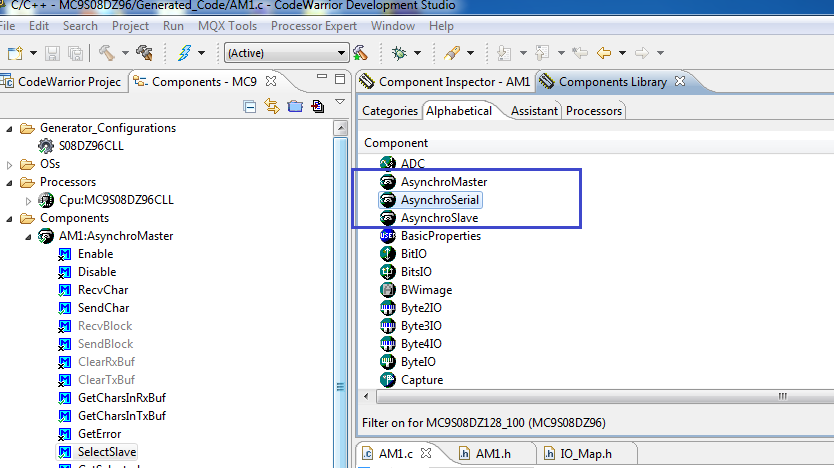
Task: Switch to the CodeWarrior Projects tab
Action: (62, 82)
